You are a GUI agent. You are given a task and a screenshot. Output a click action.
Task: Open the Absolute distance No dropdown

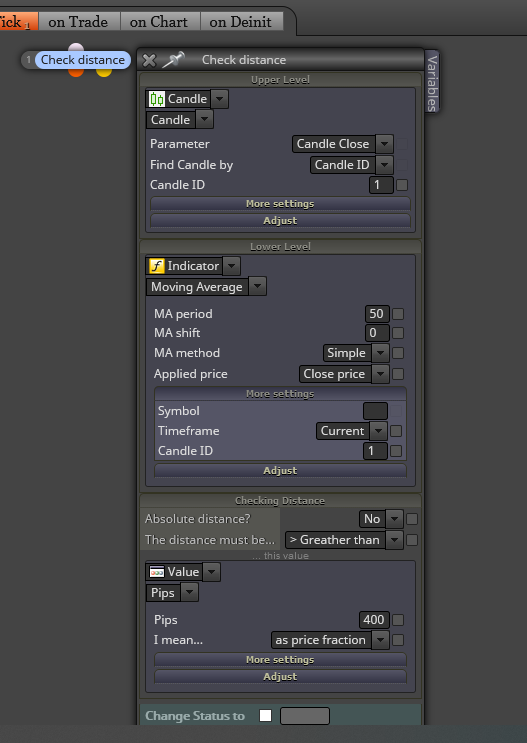[394, 519]
